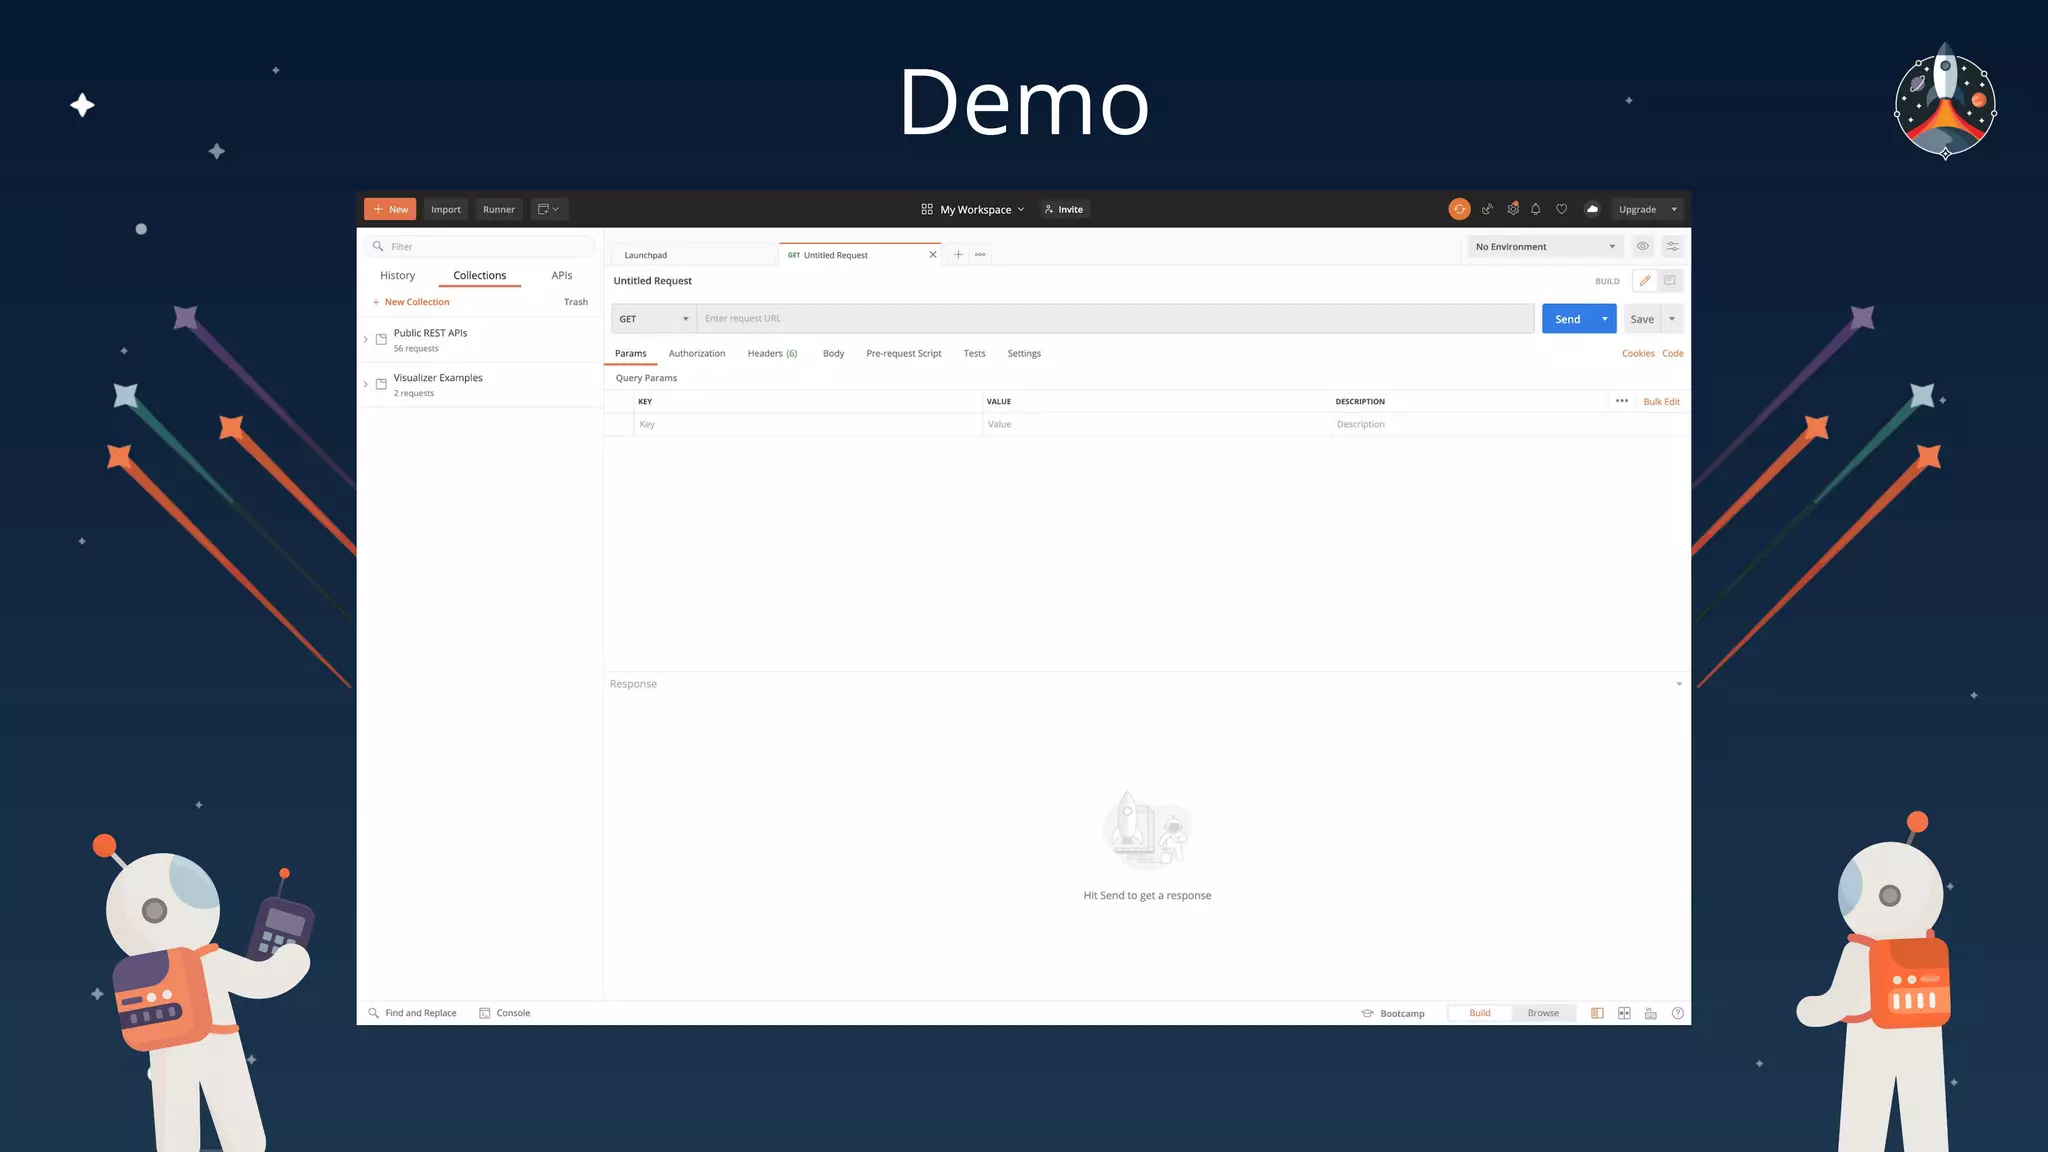Open the No Environment dropdown
The width and height of the screenshot is (2048, 1152).
[1545, 246]
